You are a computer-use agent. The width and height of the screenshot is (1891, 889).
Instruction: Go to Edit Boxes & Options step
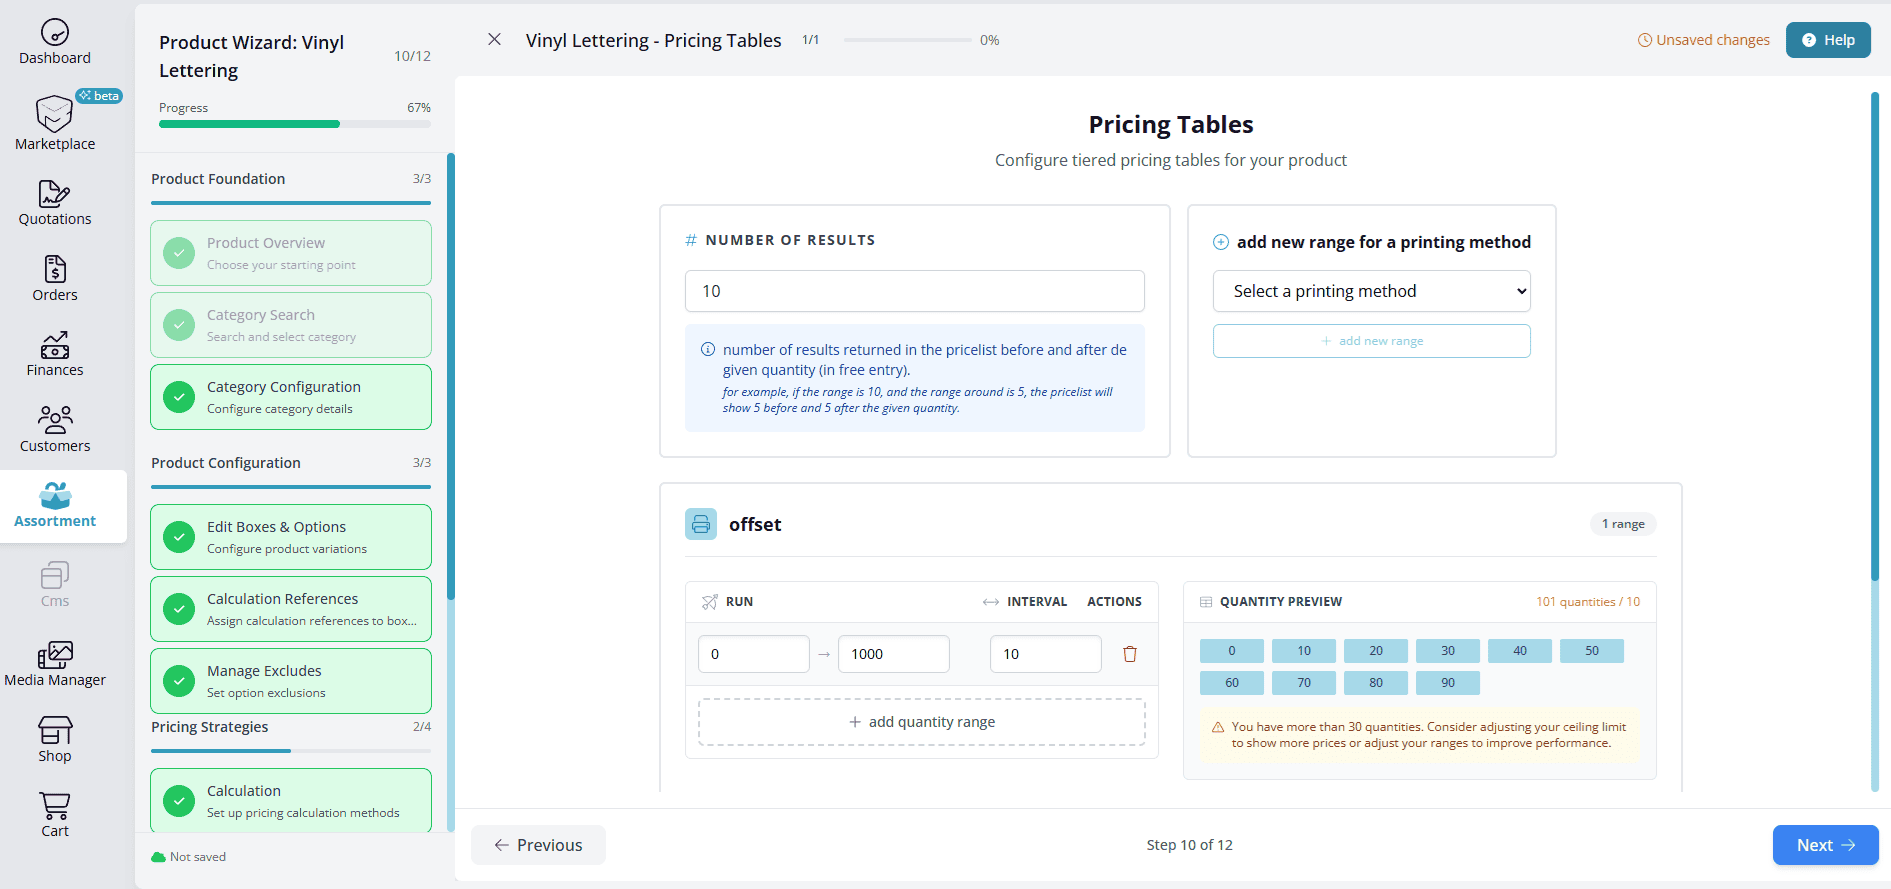[x=291, y=537]
